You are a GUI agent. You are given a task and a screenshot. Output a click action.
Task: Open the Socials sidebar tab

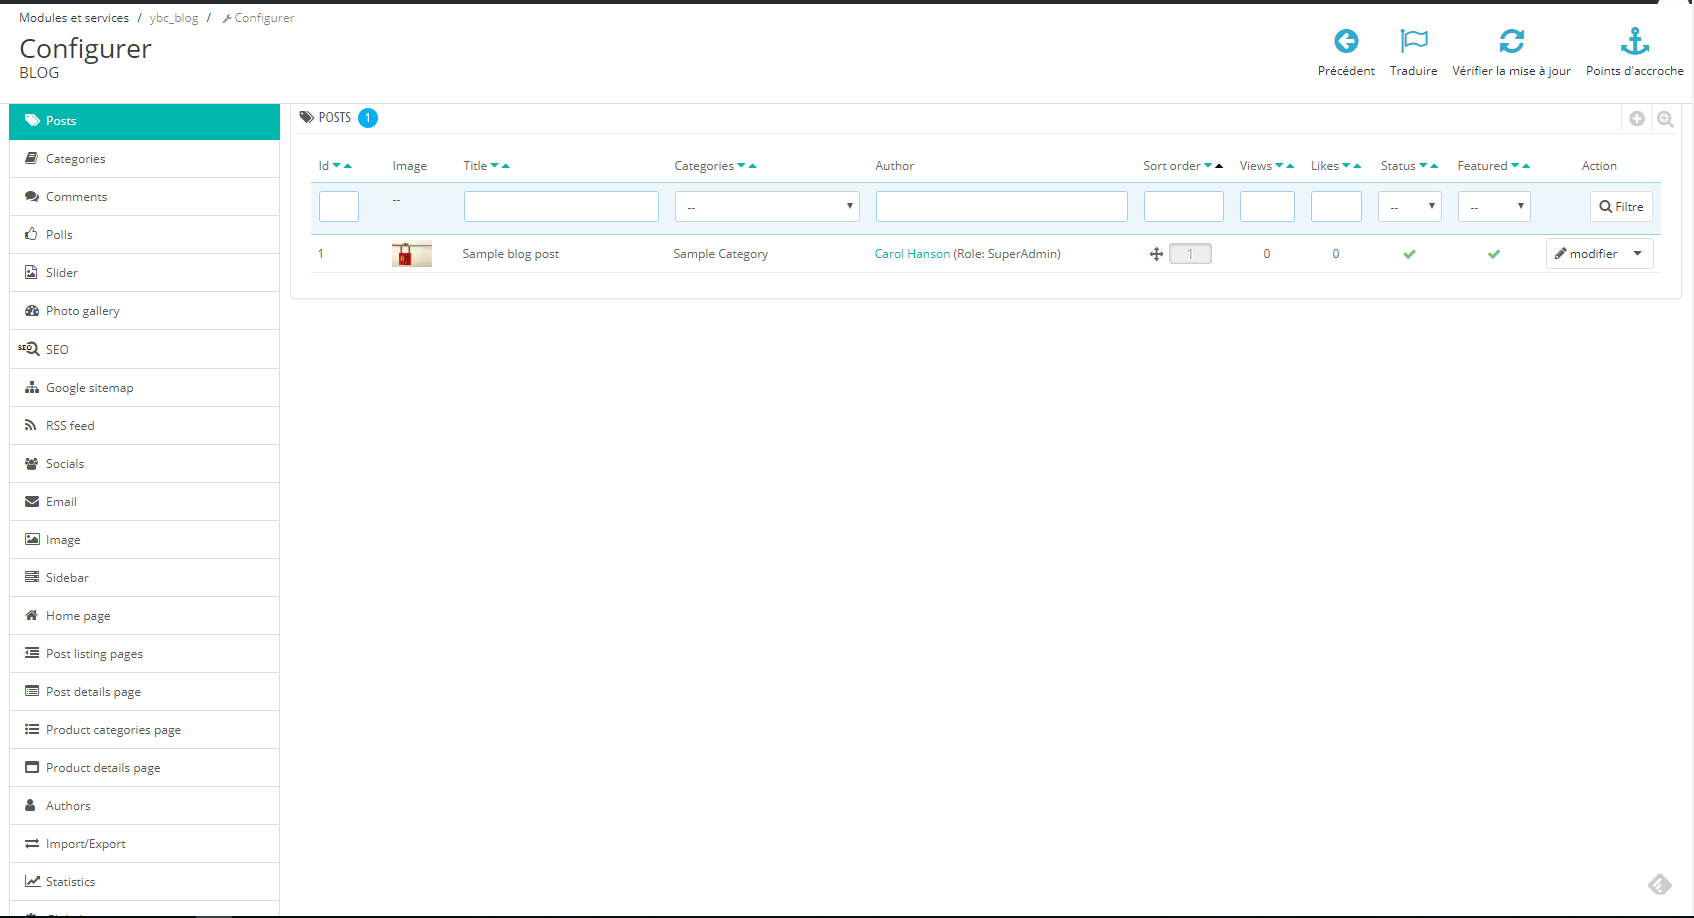[144, 464]
